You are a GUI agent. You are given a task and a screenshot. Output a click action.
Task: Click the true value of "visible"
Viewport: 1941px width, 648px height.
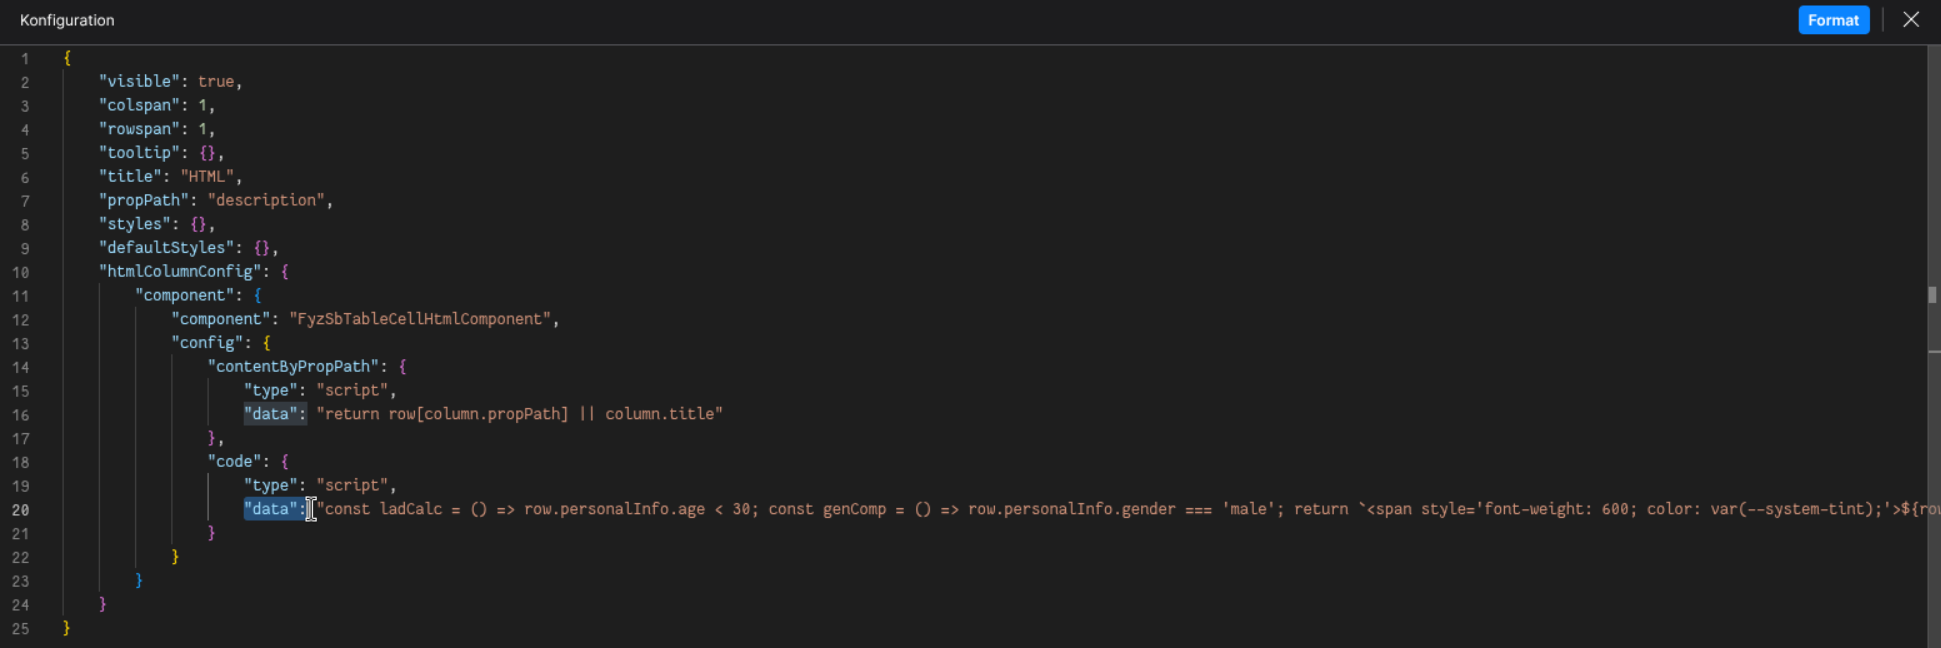tap(215, 82)
